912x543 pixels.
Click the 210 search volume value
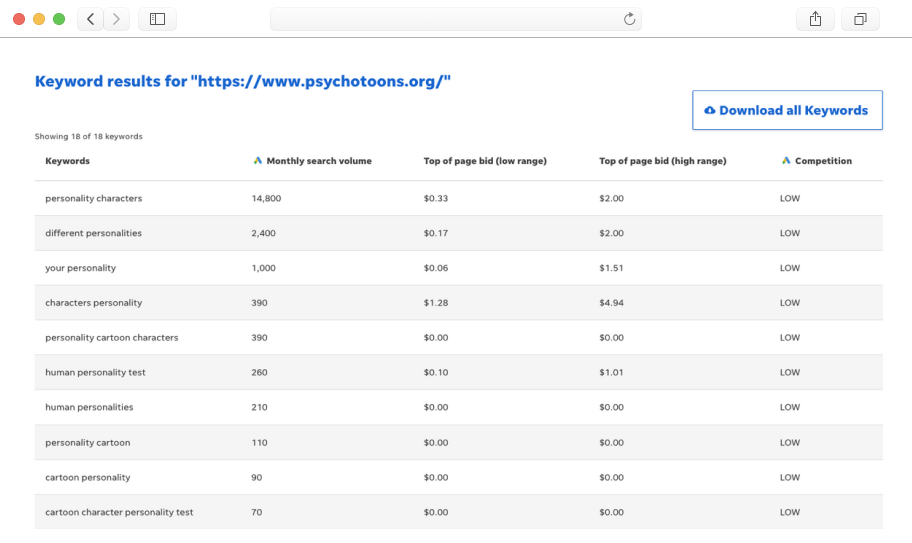point(259,408)
